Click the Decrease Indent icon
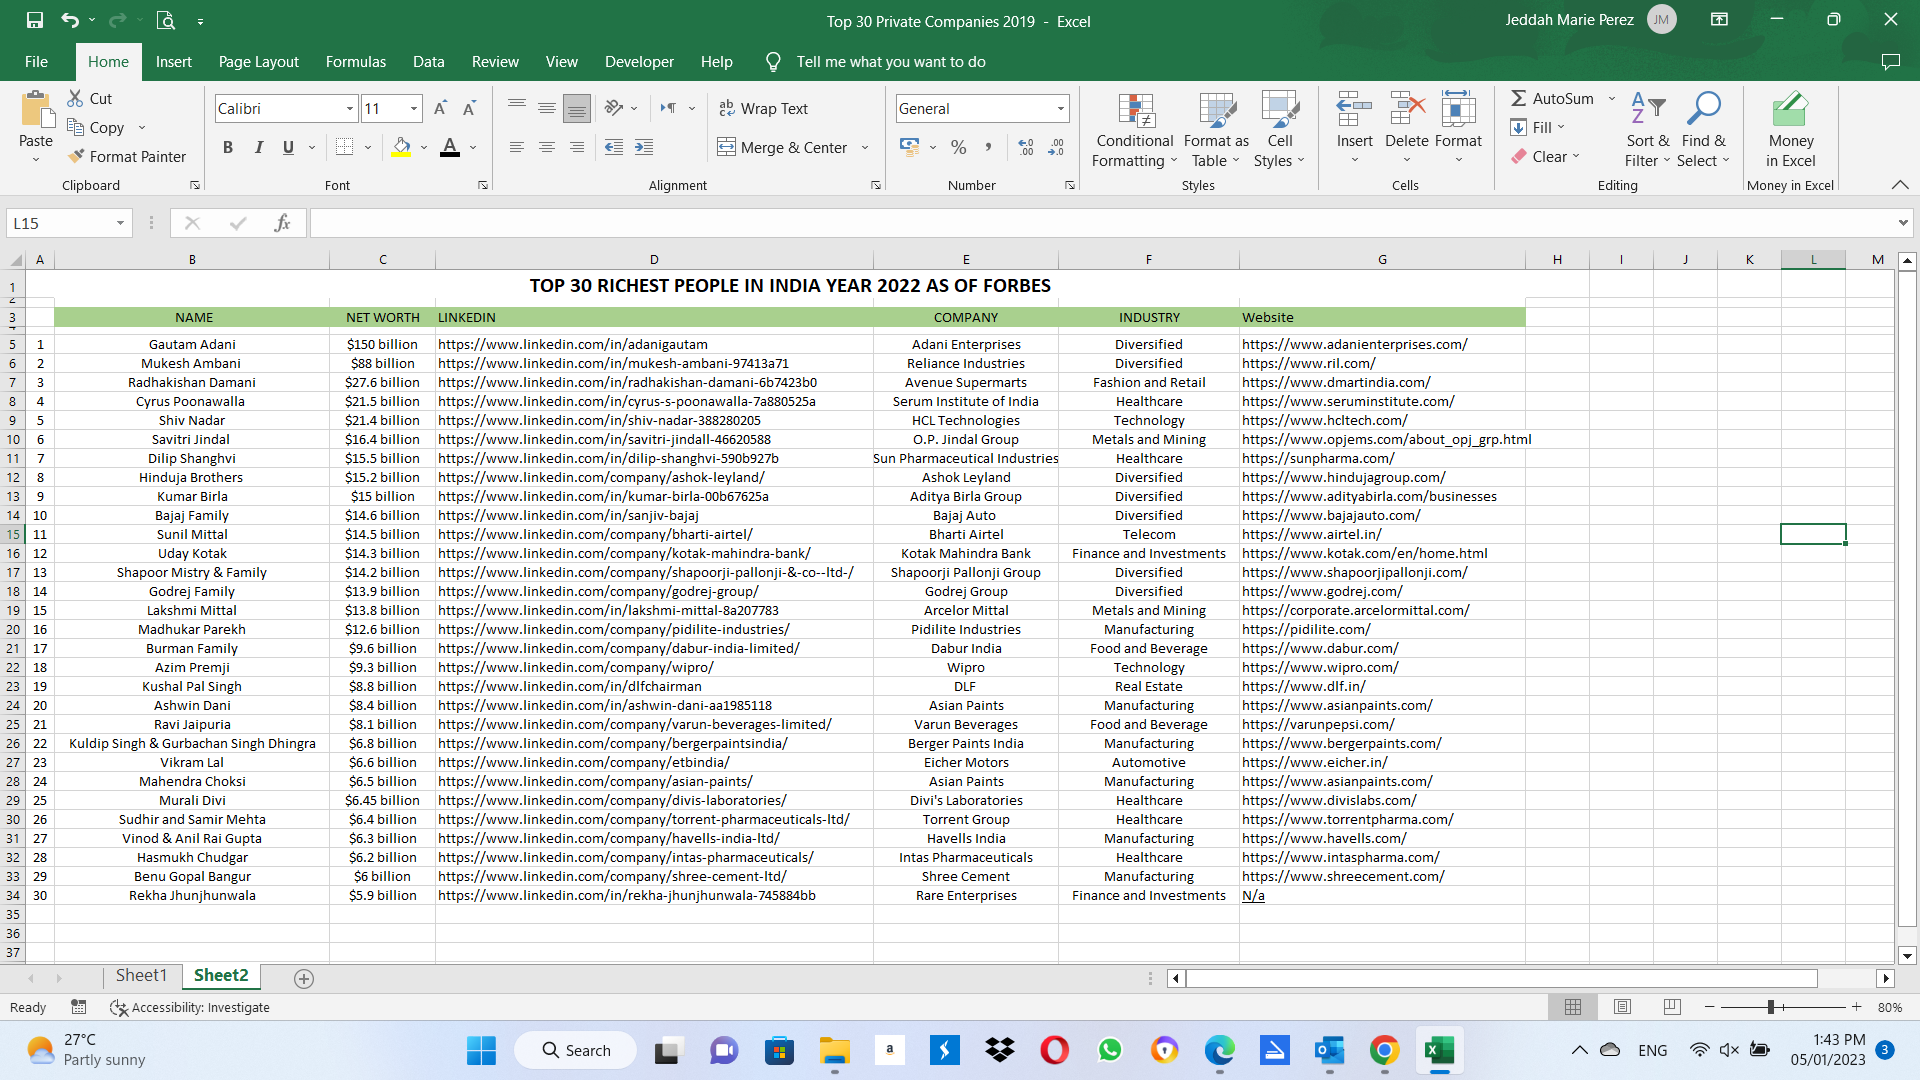 [x=614, y=147]
